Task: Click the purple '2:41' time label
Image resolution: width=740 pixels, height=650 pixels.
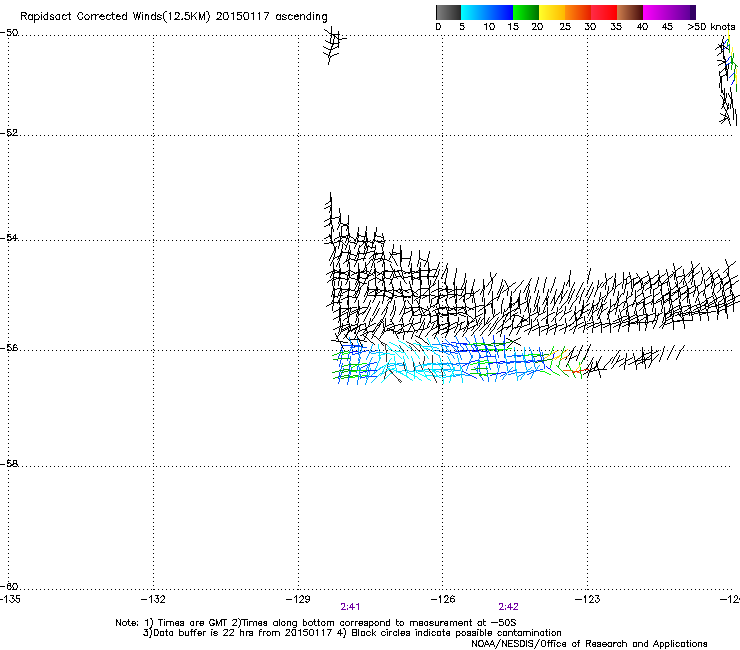Action: pos(350,607)
